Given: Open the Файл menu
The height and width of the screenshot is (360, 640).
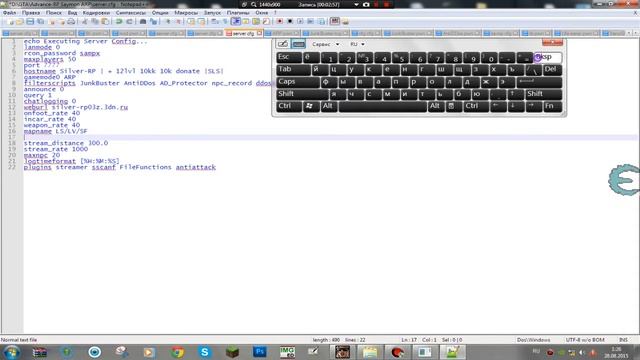Looking at the screenshot, I should tap(9, 13).
